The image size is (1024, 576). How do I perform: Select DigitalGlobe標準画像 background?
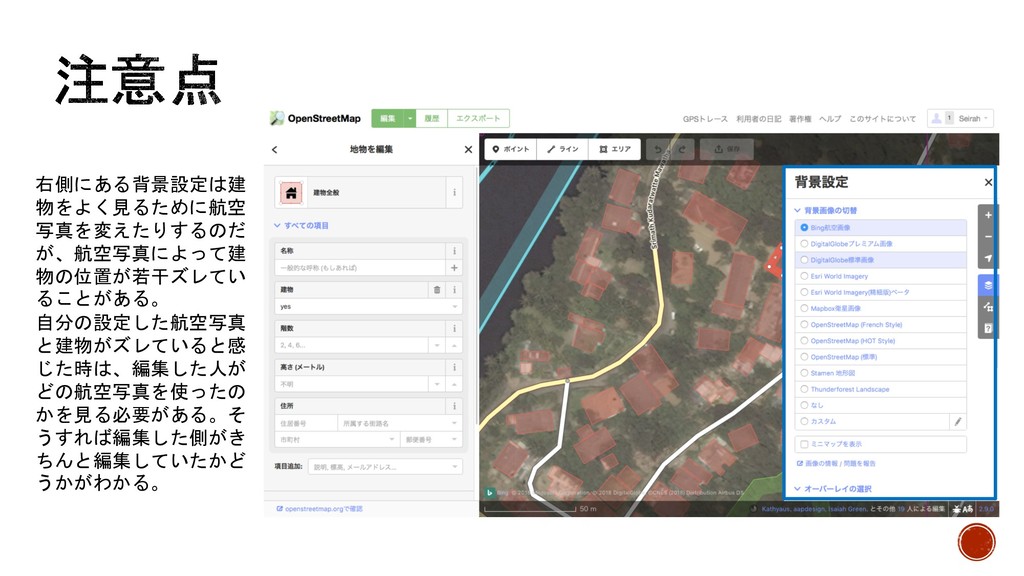pos(881,260)
